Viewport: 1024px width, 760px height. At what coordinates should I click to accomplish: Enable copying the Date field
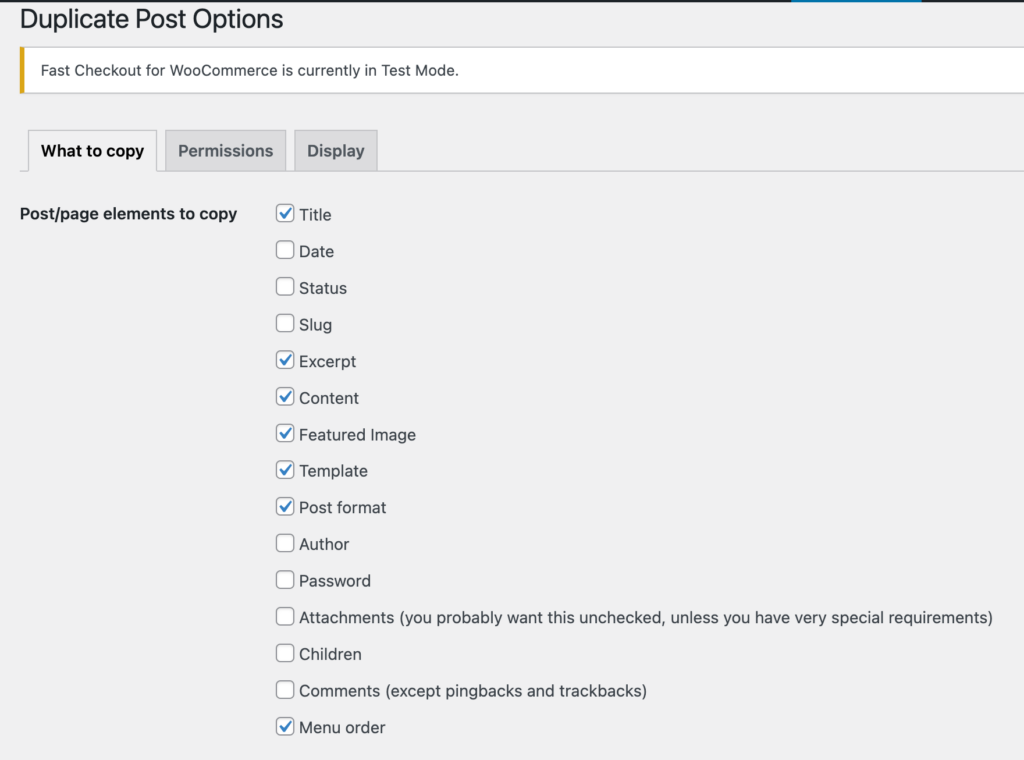(x=285, y=249)
